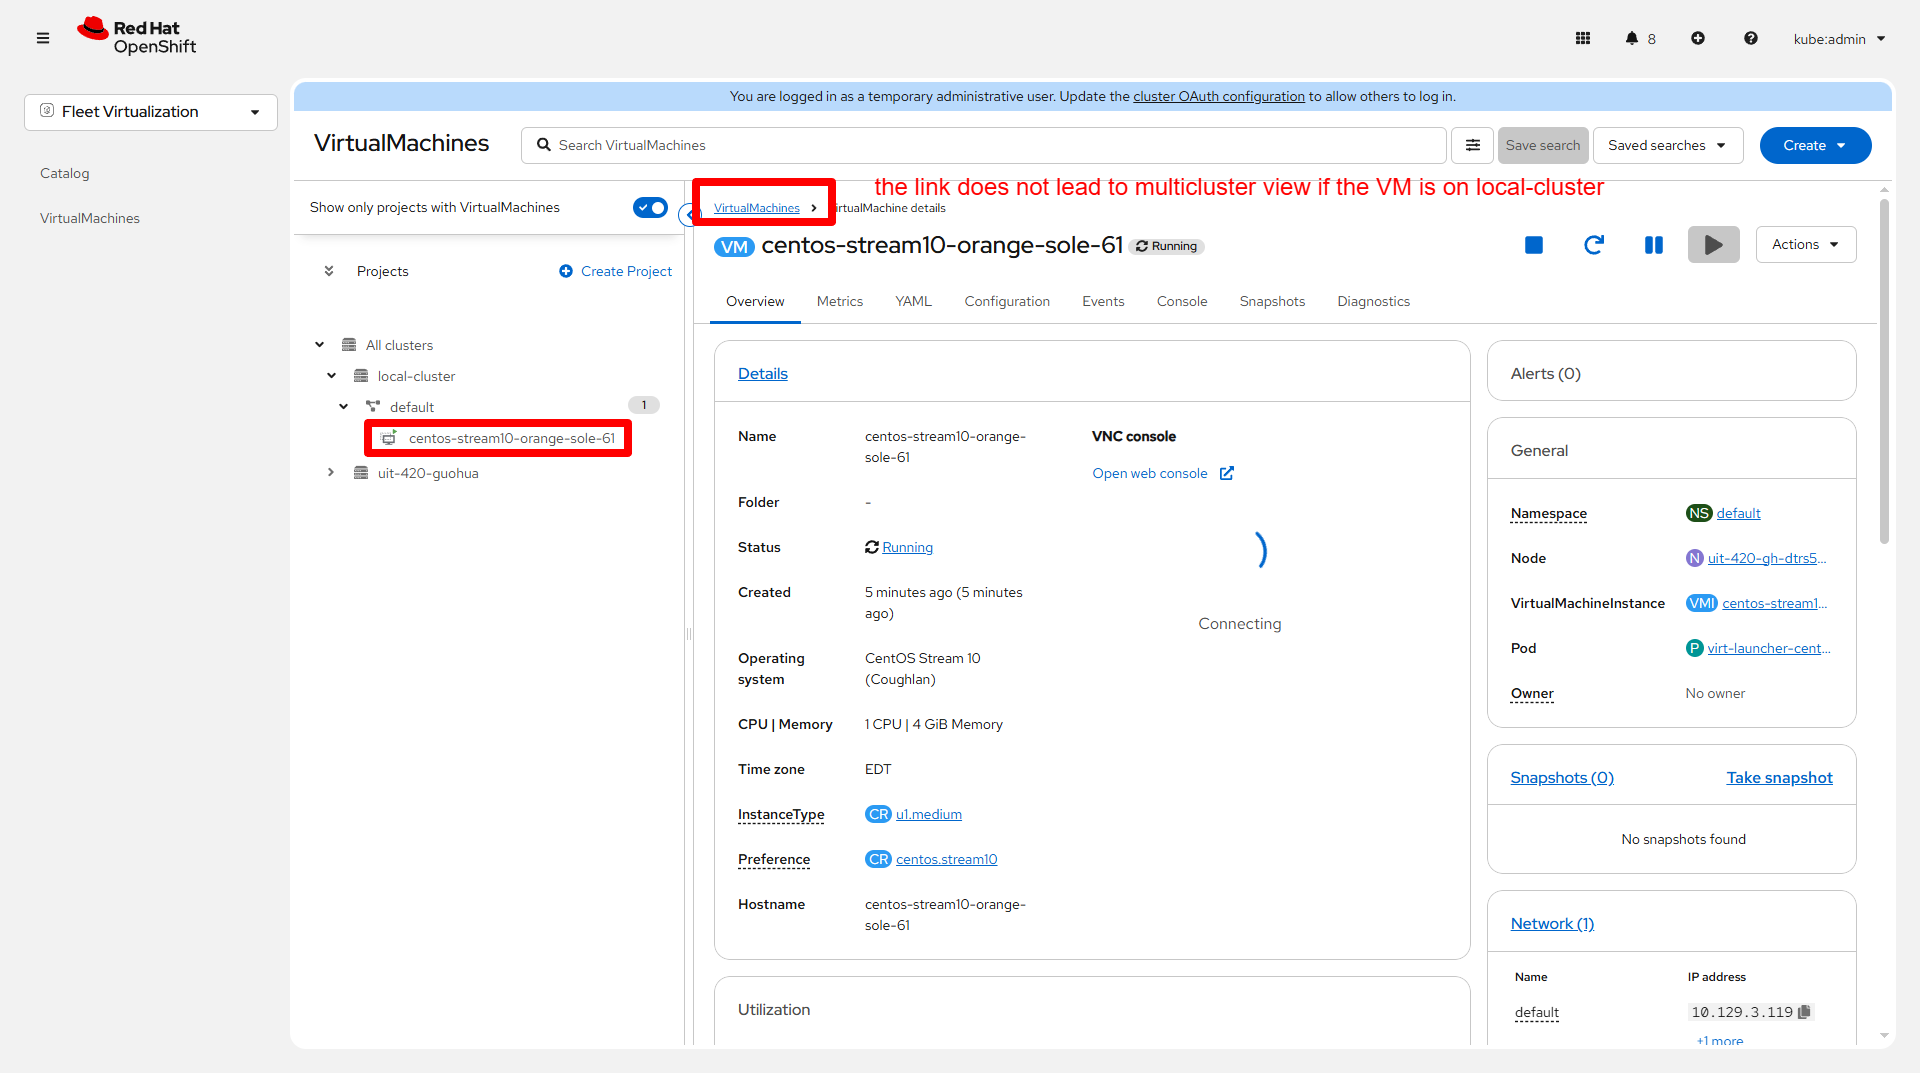Select uit-420-guohua cluster in tree
This screenshot has height=1073, width=1920.
tap(428, 473)
